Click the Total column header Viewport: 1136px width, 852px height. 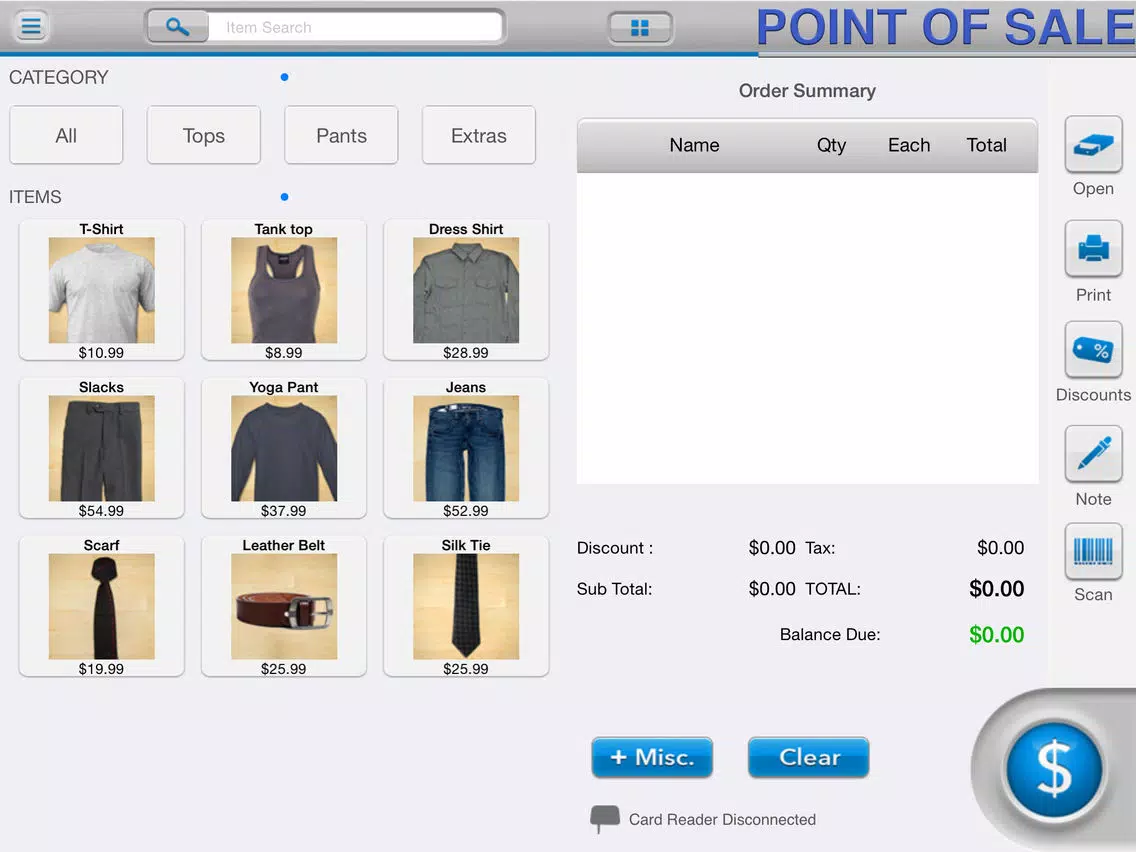click(986, 145)
